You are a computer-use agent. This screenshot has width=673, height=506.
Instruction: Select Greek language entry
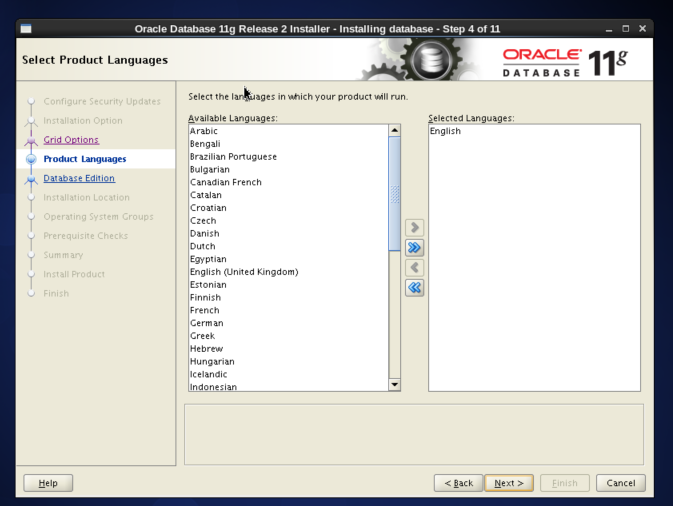(288, 336)
